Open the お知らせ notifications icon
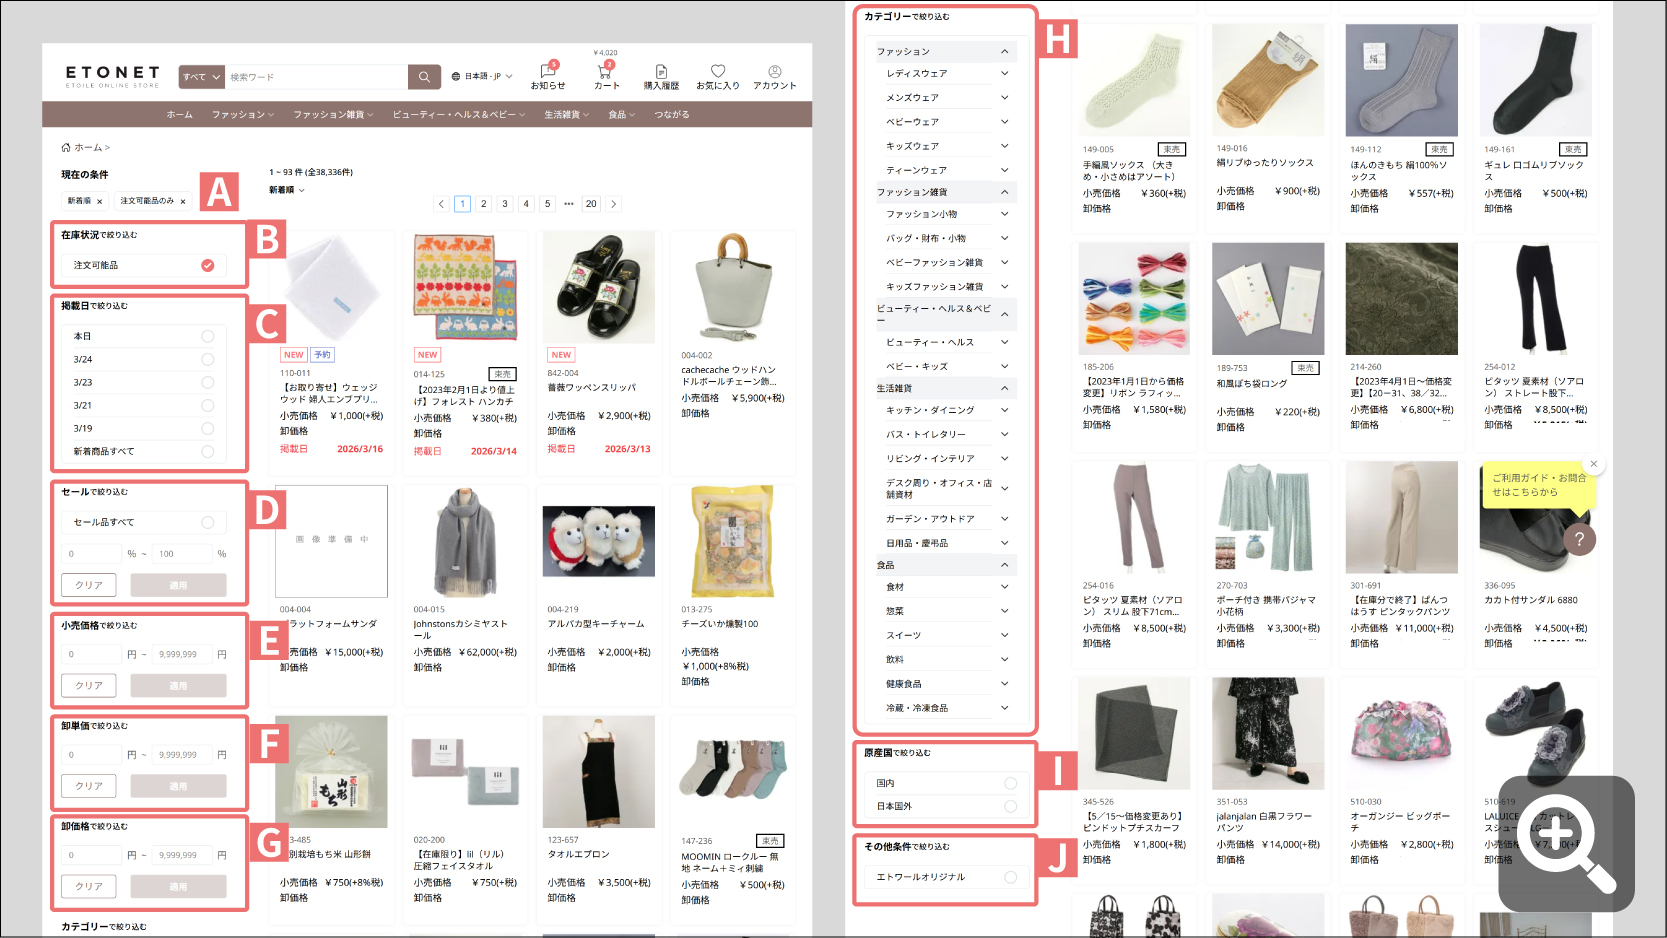Screen dimensions: 1667x938 548,72
